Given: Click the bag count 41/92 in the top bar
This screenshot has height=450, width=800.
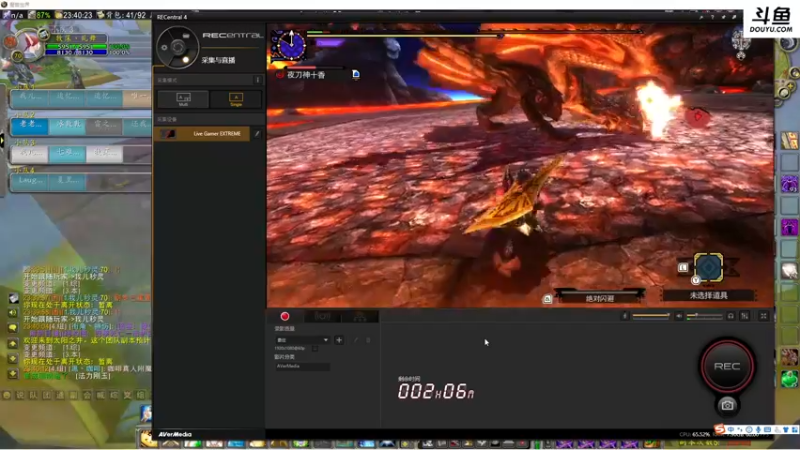Looking at the screenshot, I should tap(123, 15).
